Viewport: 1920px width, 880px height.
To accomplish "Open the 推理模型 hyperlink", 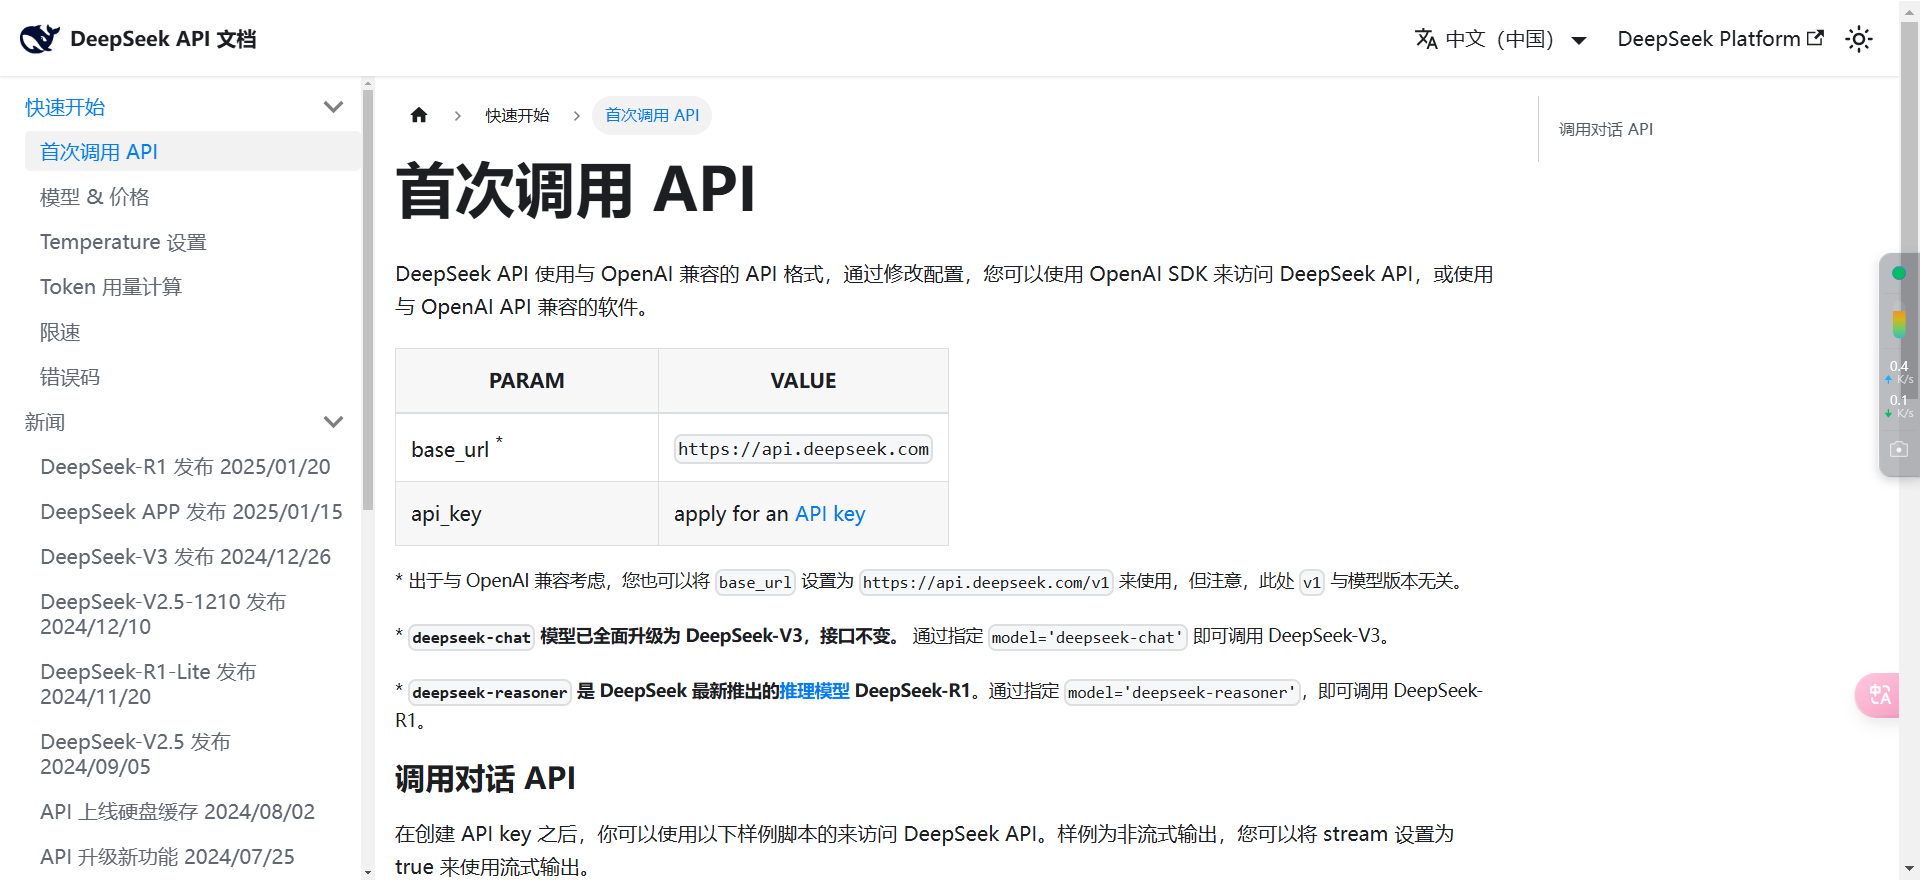I will pos(814,691).
